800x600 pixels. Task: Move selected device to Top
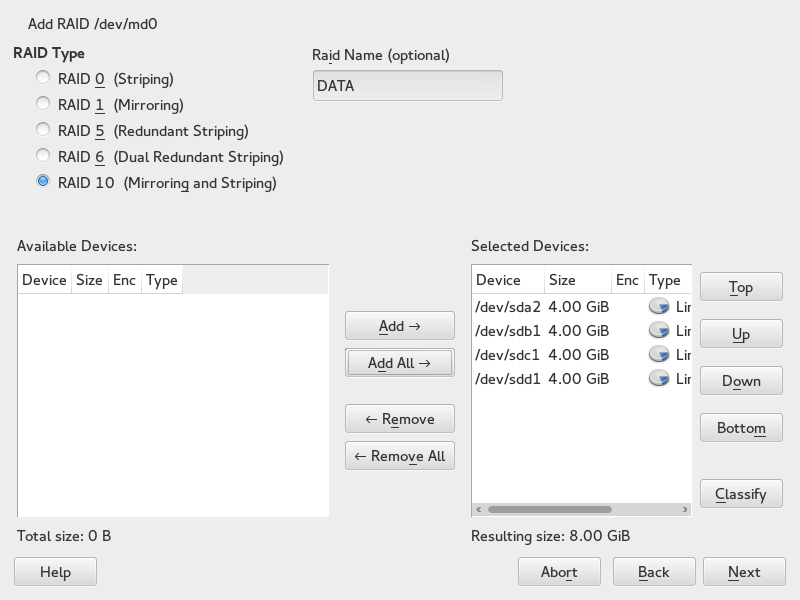point(741,288)
